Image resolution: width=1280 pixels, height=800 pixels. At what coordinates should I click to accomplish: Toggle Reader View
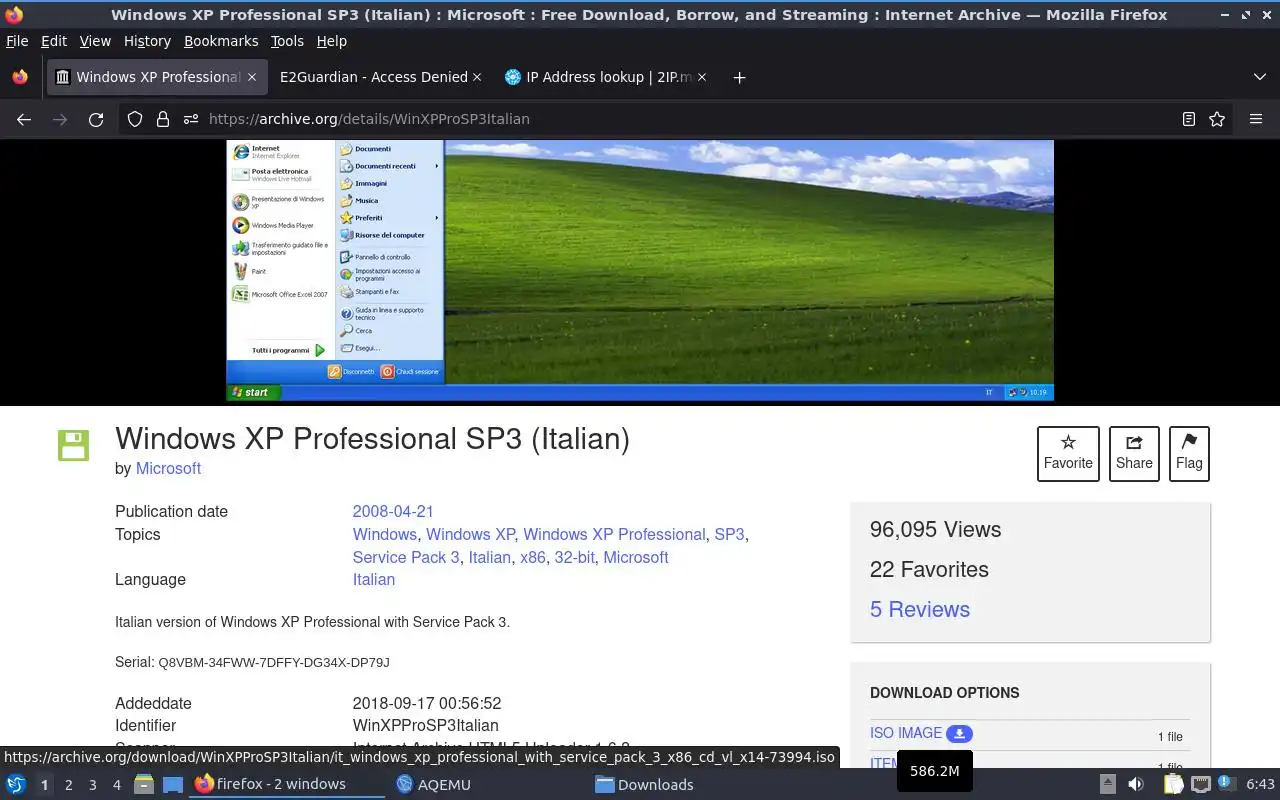(1188, 119)
